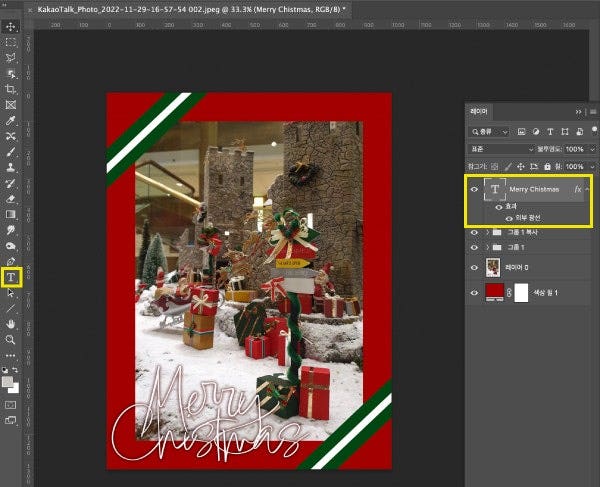Select the Polygonal Lasso tool

point(11,58)
